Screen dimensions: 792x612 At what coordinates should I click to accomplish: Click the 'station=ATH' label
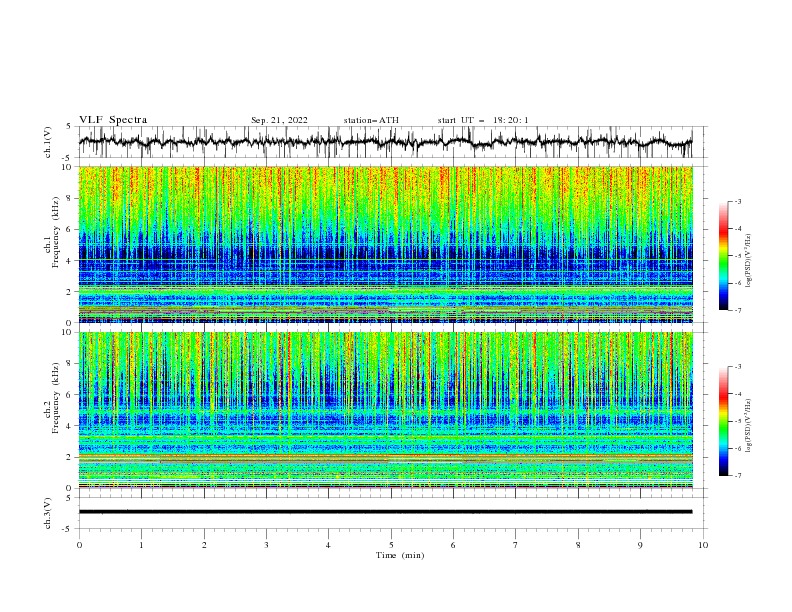coord(371,120)
